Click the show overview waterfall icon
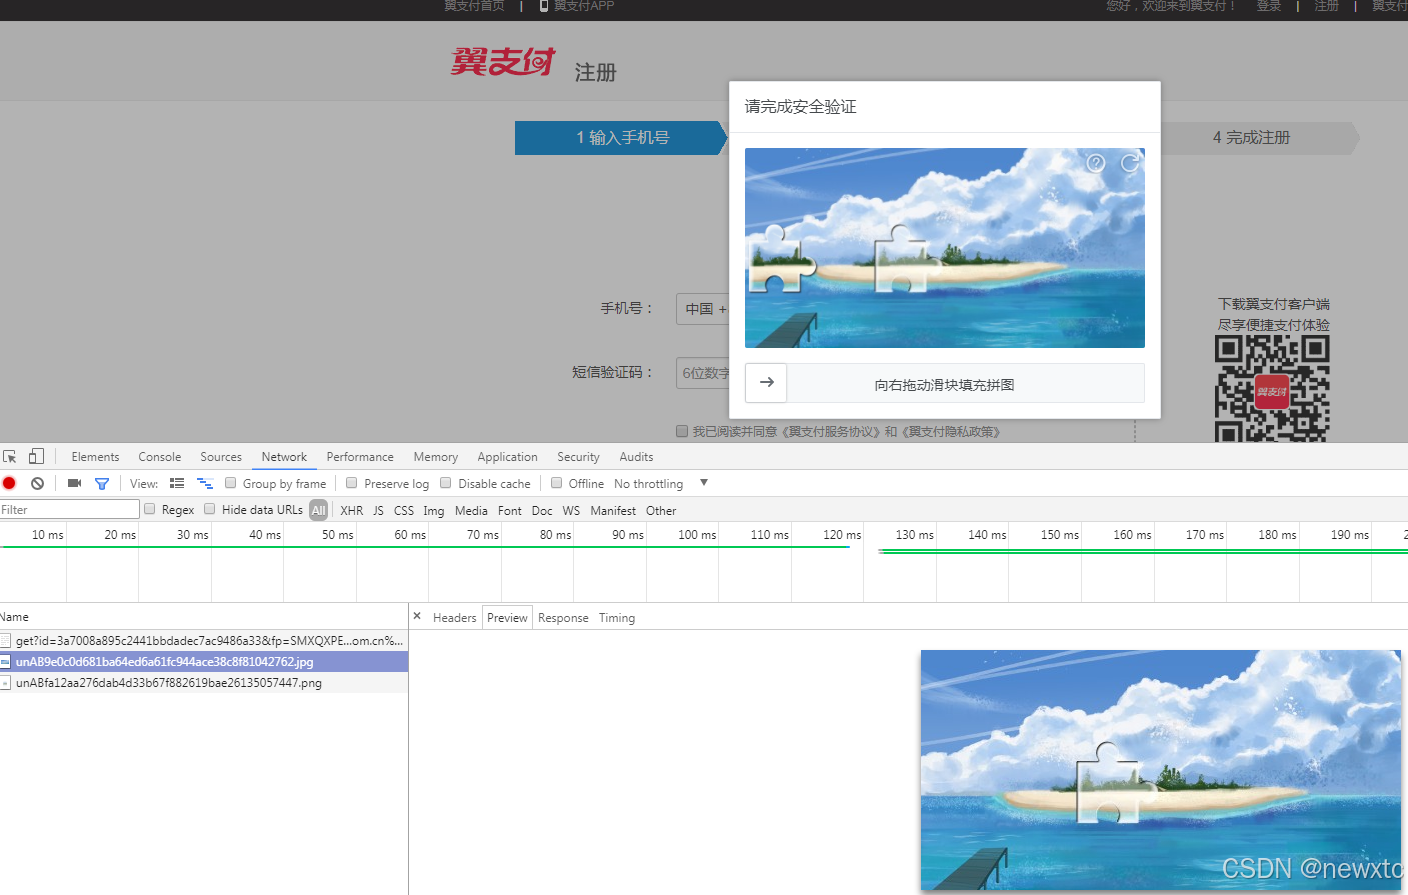This screenshot has width=1408, height=895. point(205,483)
